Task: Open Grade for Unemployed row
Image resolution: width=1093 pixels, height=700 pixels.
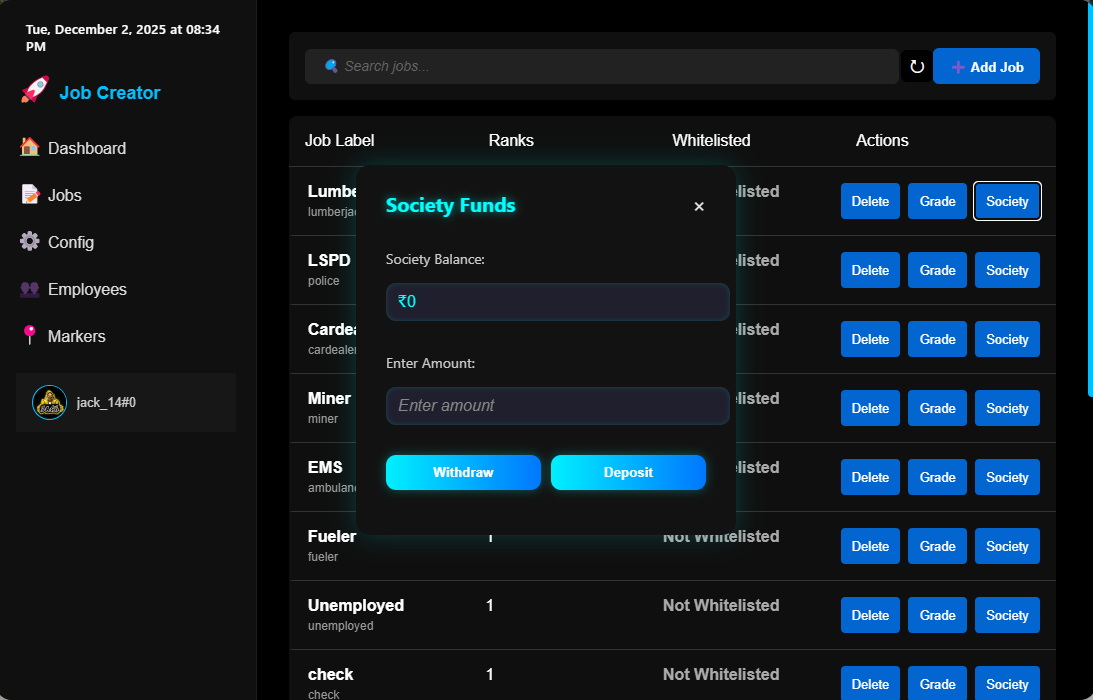Action: 938,615
